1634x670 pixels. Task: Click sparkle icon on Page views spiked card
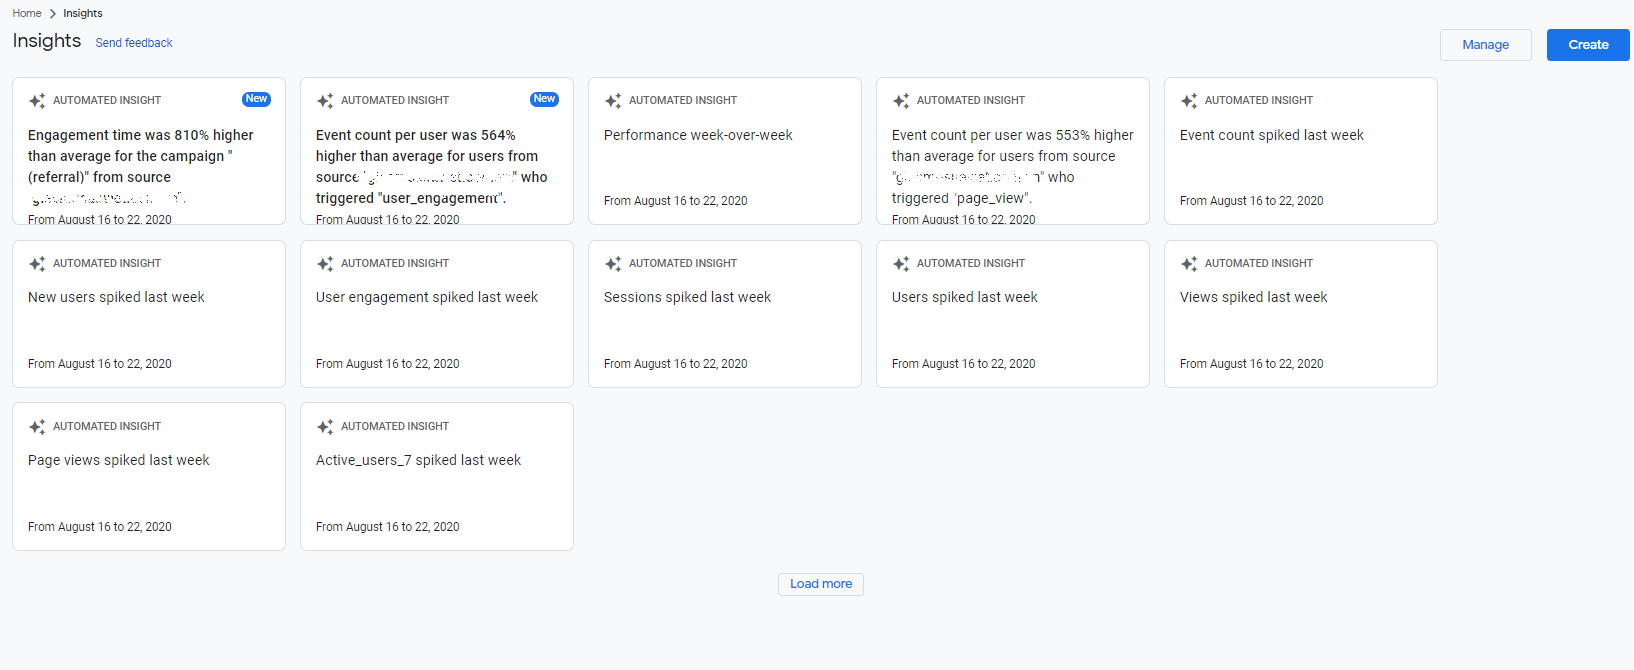[37, 427]
